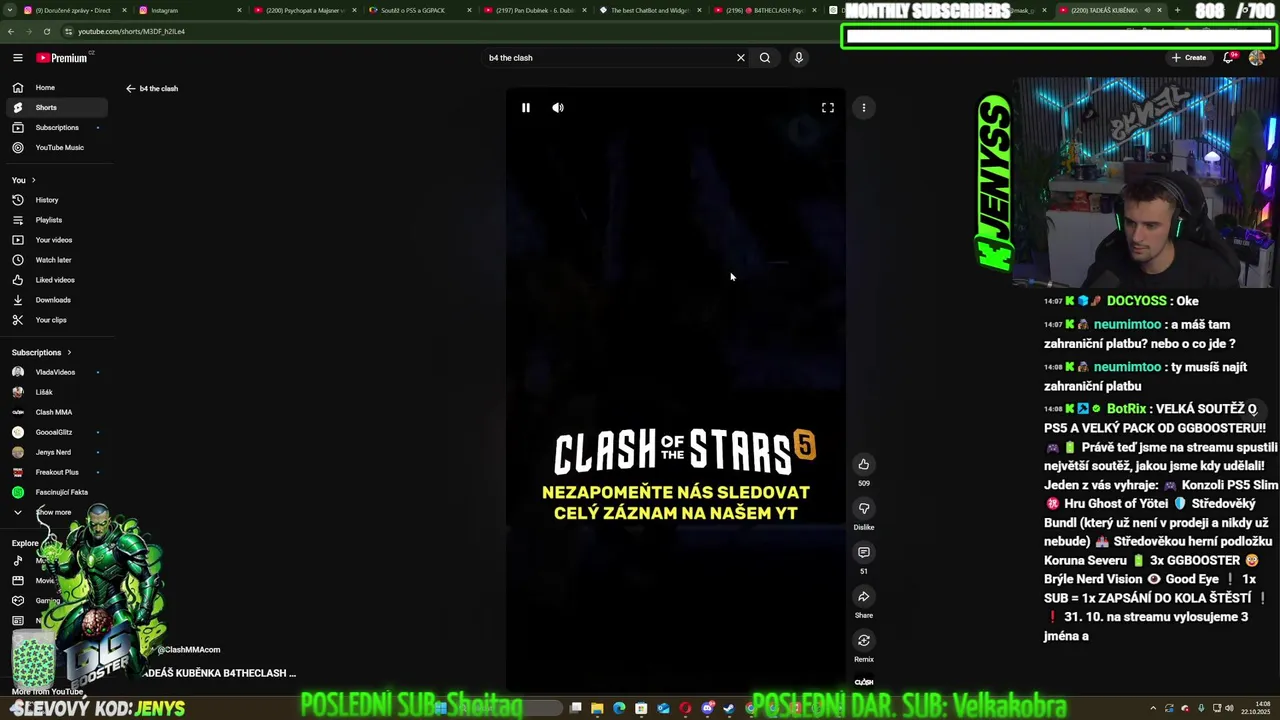1280x720 pixels.
Task: Open account avatar menu
Action: click(1257, 58)
